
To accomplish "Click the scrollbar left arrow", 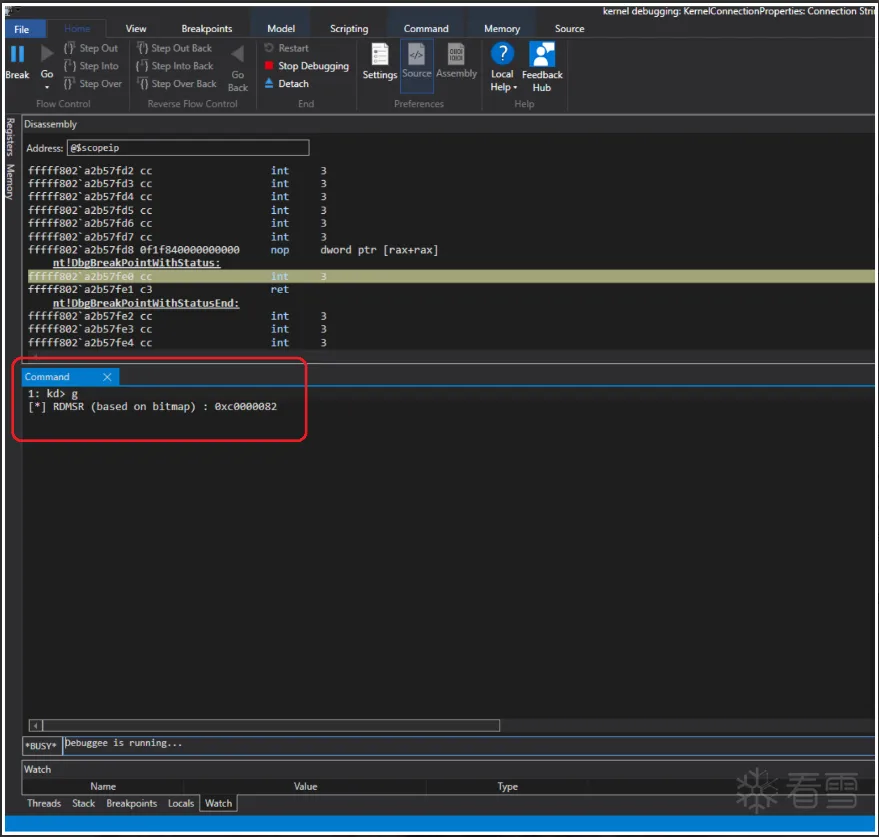I will click(x=35, y=726).
